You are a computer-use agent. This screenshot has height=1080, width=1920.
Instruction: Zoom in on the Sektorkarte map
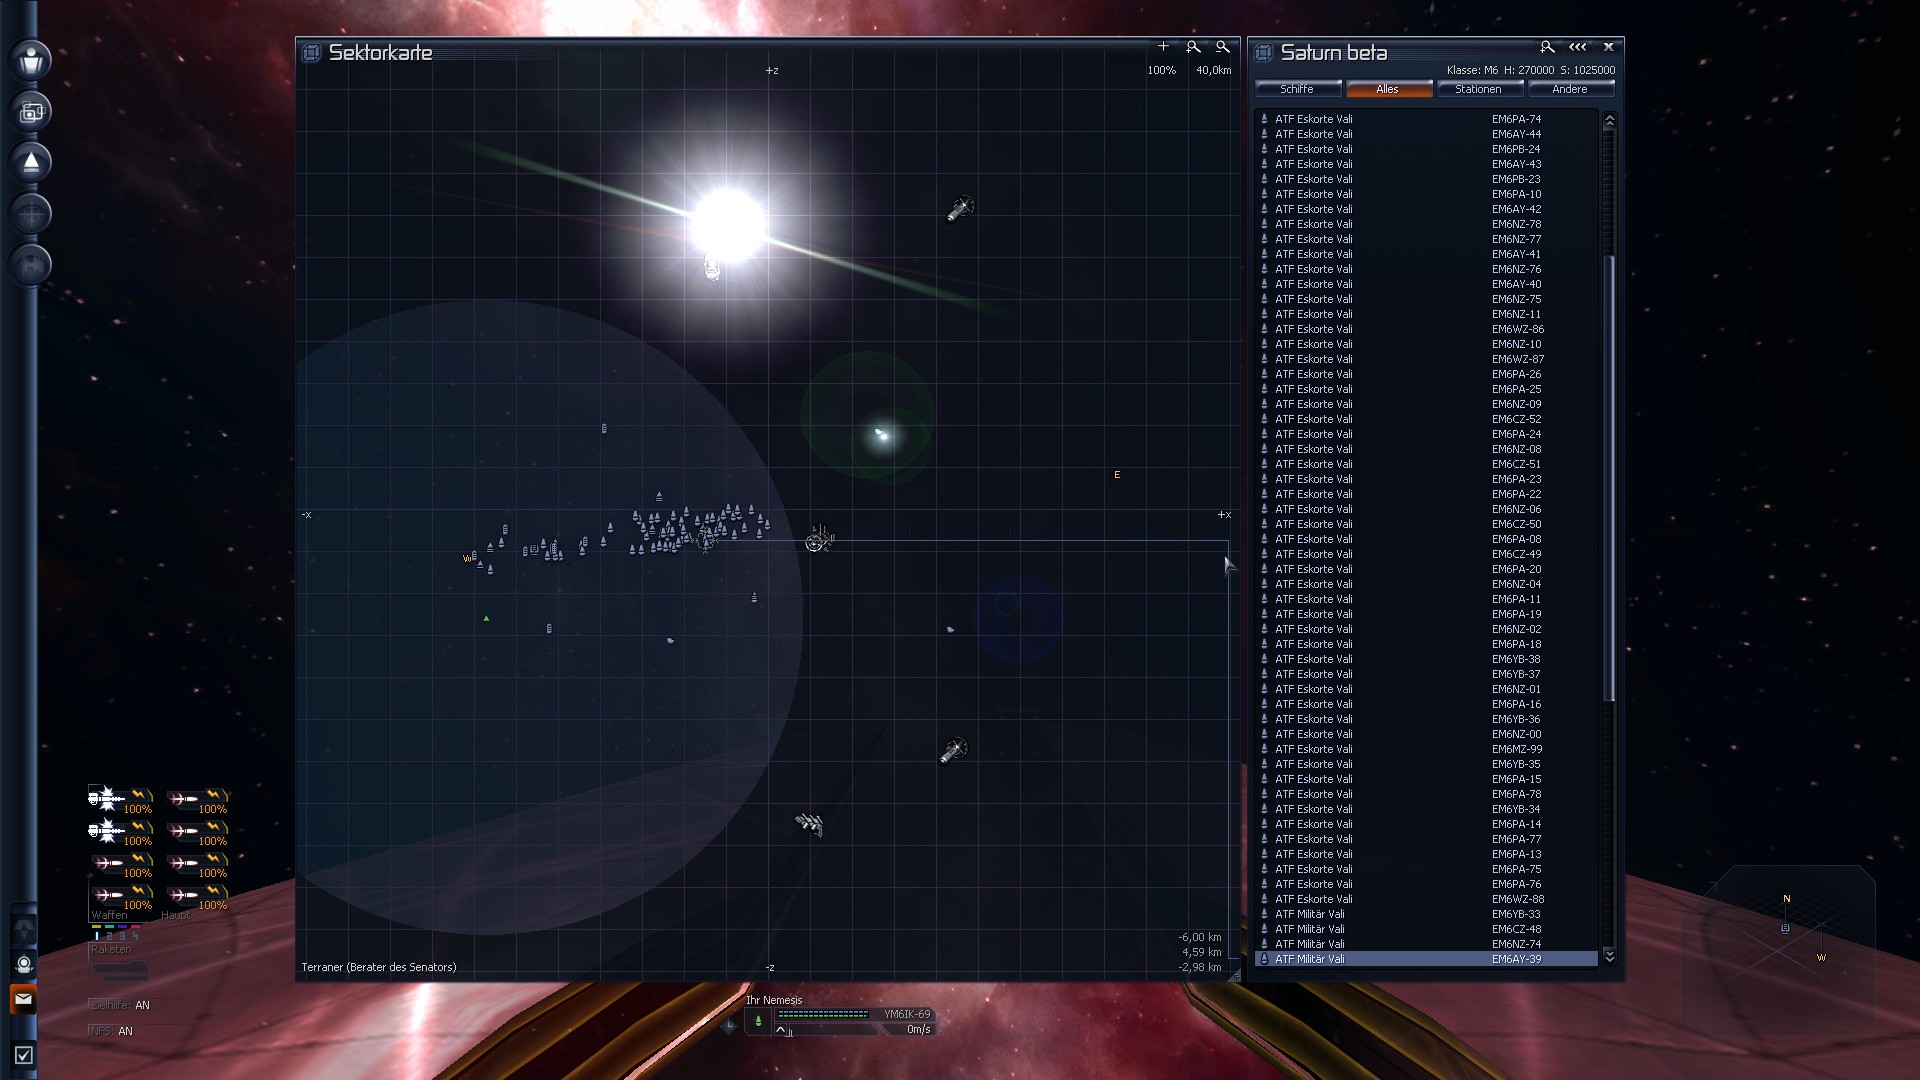1193,47
